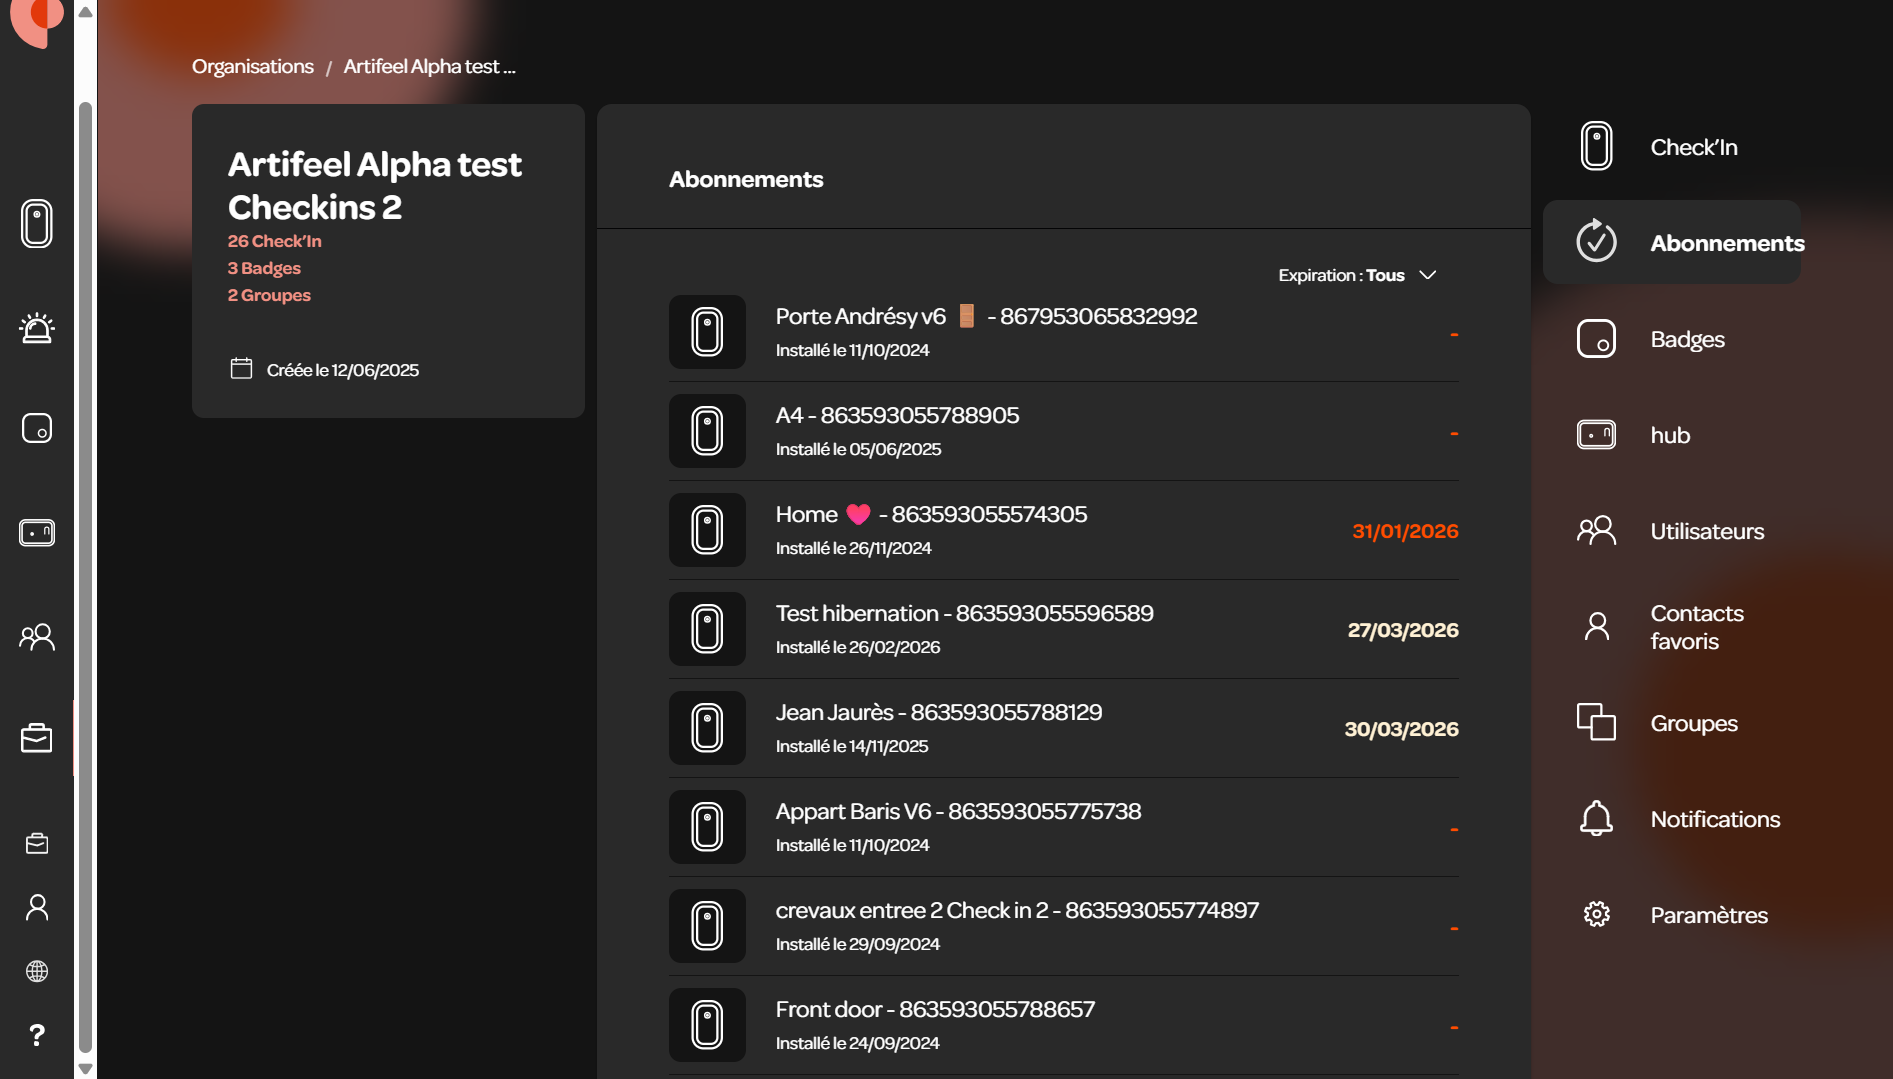Click expiration date 31/01/2026
1893x1079 pixels.
1405,531
